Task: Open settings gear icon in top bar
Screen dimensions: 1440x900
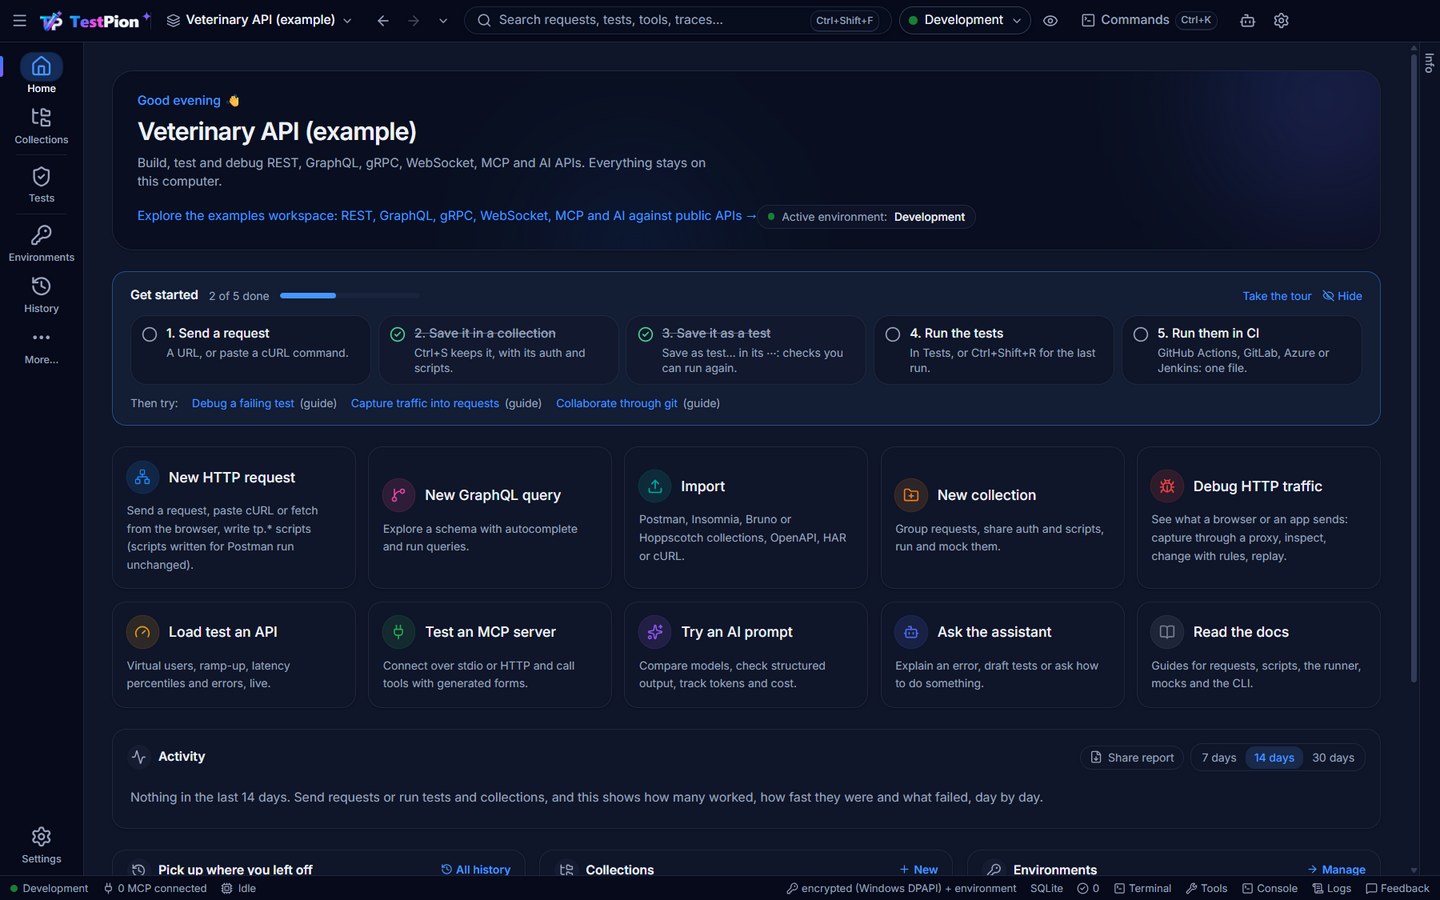Action: [x=1281, y=20]
